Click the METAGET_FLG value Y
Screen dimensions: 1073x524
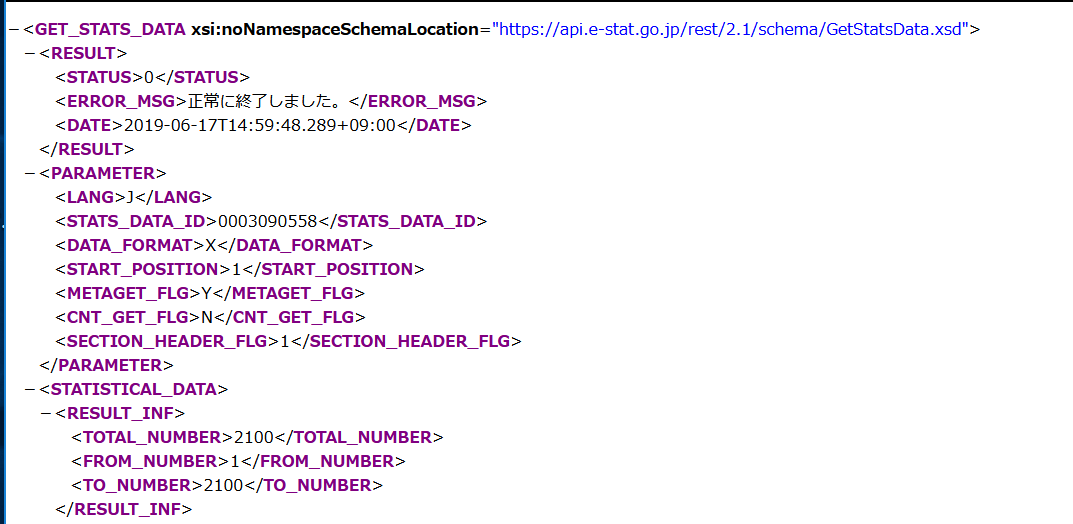coord(194,293)
